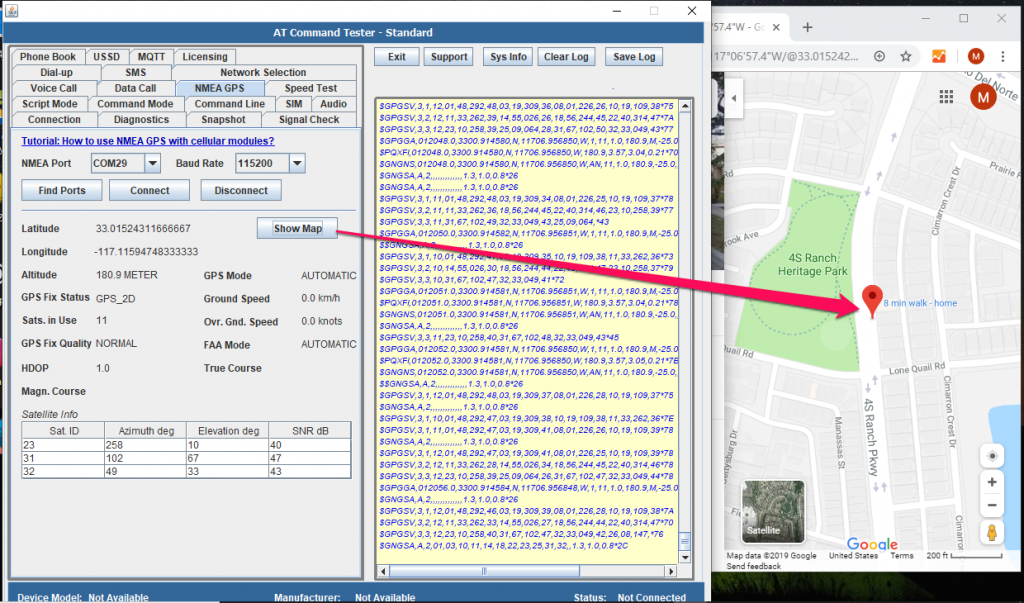Open the Command Mode tab
This screenshot has height=603, width=1024.
tap(135, 104)
